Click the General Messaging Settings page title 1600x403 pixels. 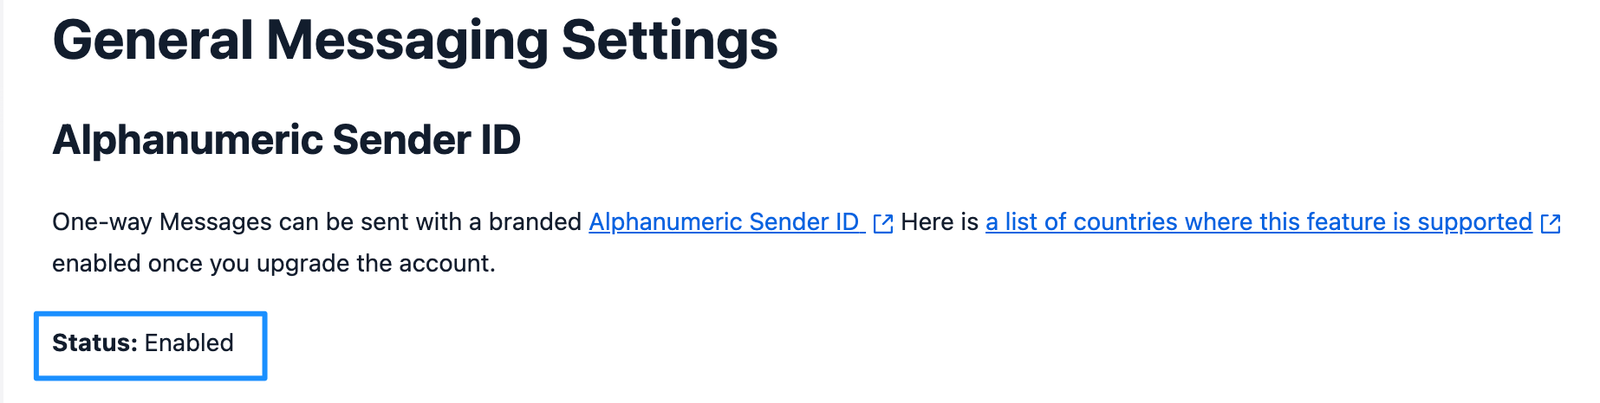pos(414,42)
